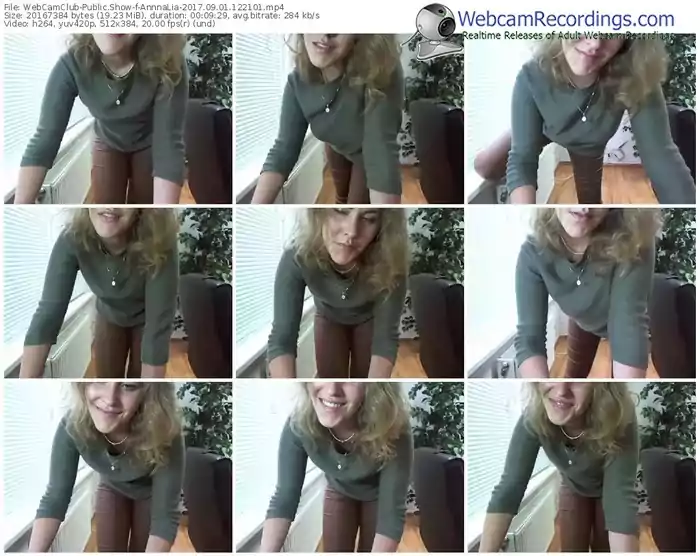Click the Realtime Releases tagline text

point(566,35)
